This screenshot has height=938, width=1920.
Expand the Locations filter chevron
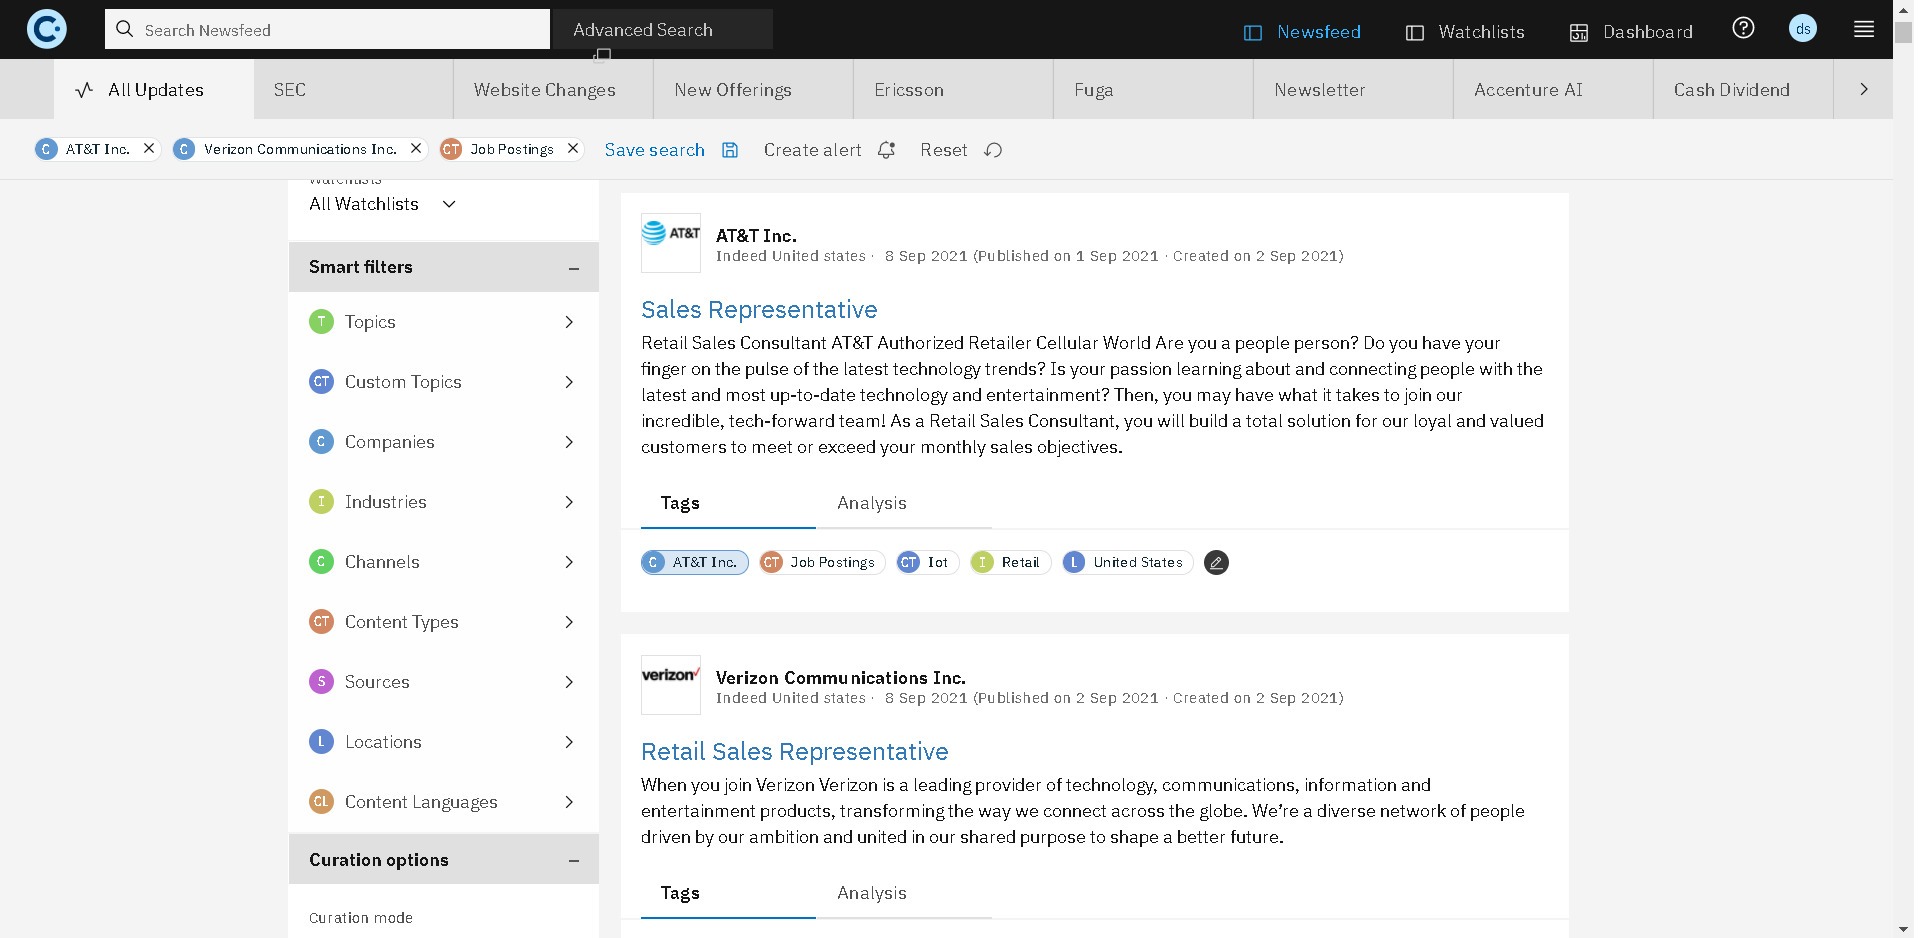(x=569, y=741)
